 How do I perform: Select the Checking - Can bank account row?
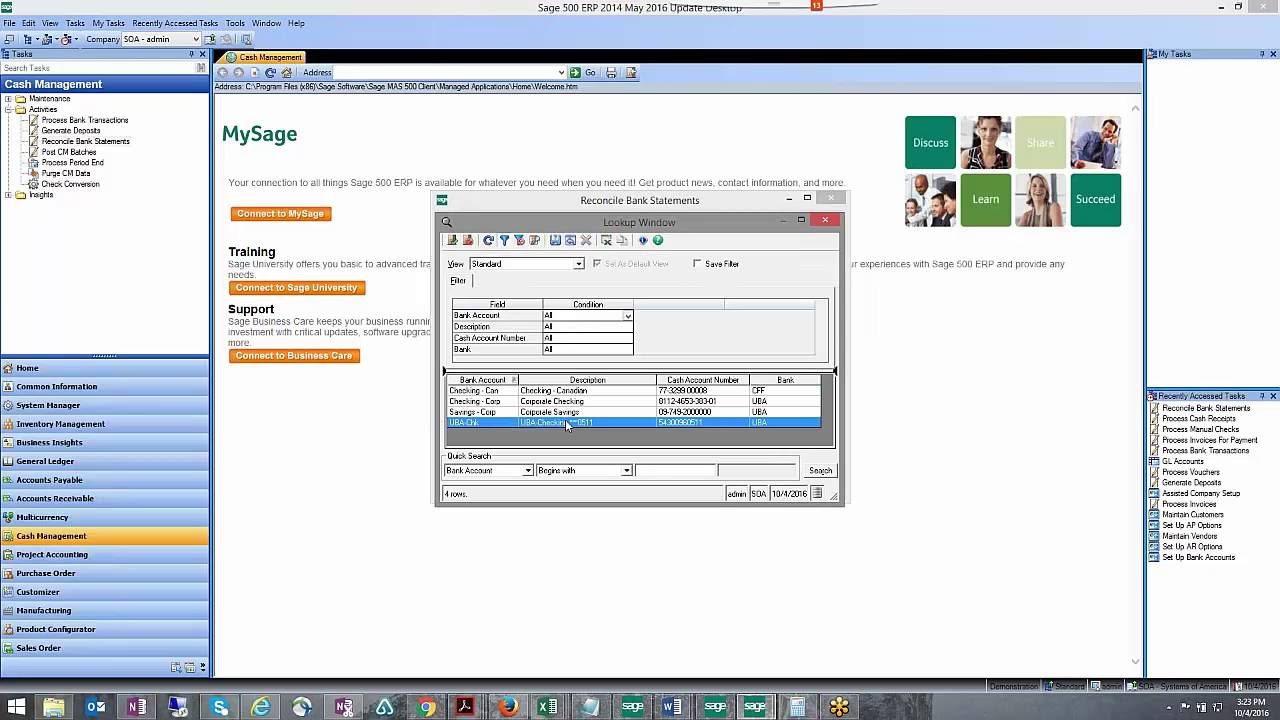pos(634,391)
